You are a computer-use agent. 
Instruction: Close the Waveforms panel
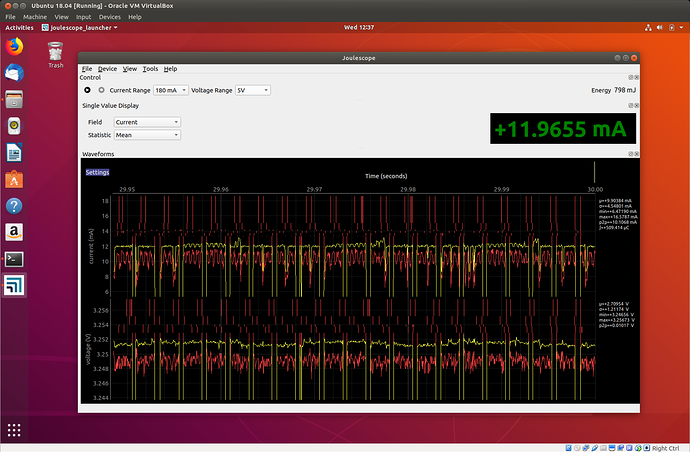click(x=636, y=154)
